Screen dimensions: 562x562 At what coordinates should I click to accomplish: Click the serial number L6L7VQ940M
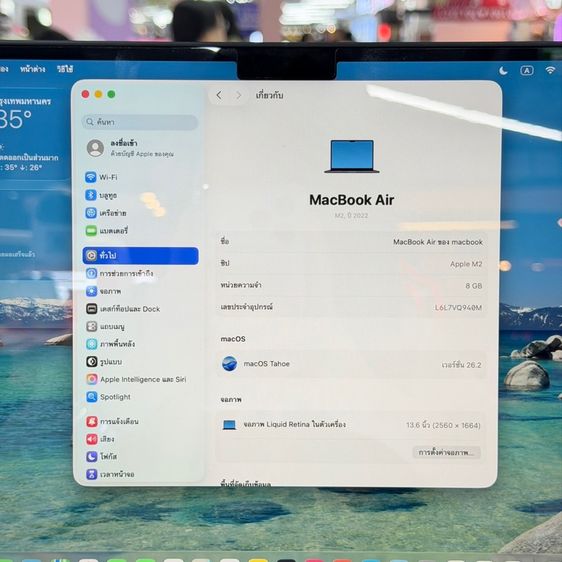click(458, 308)
